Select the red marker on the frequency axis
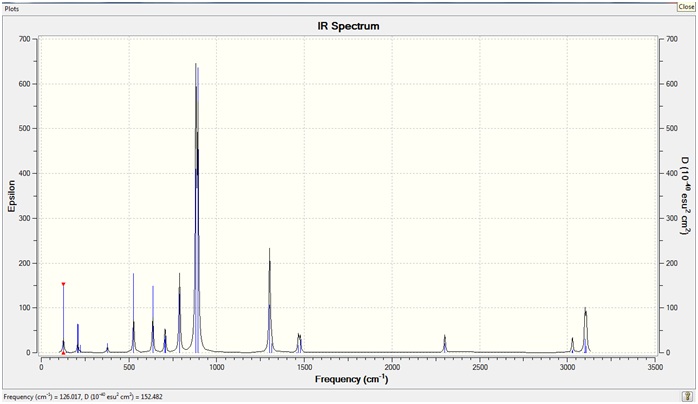The height and width of the screenshot is (404, 698). coord(63,353)
